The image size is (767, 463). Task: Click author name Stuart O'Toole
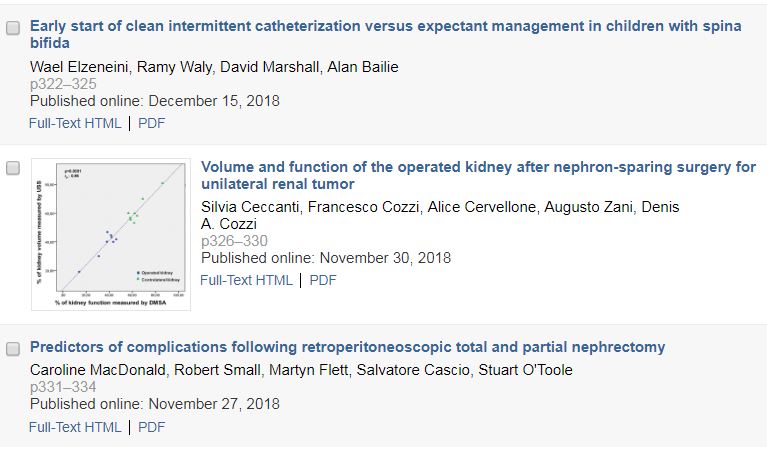coord(525,370)
